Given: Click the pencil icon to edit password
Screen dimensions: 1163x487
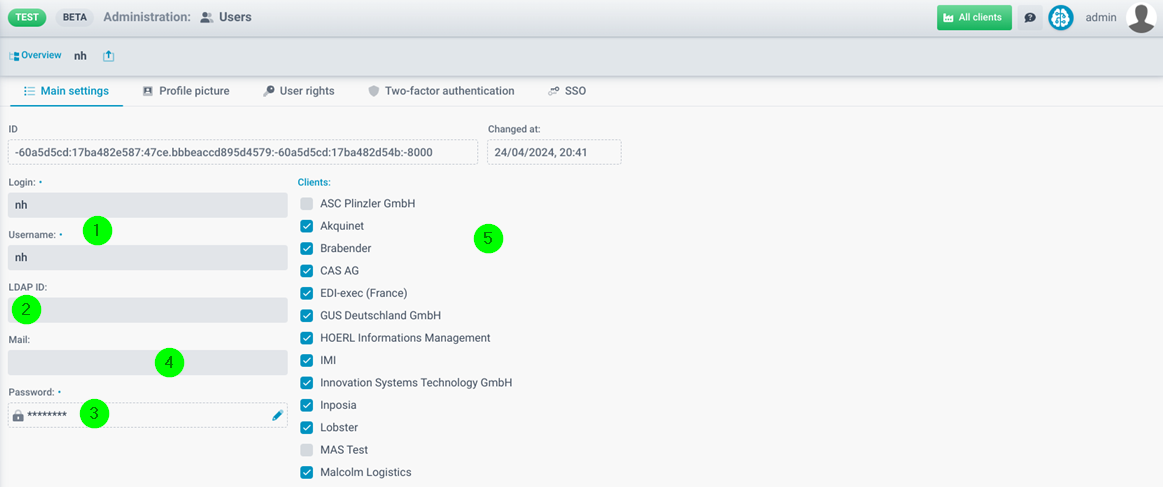Looking at the screenshot, I should pos(278,415).
